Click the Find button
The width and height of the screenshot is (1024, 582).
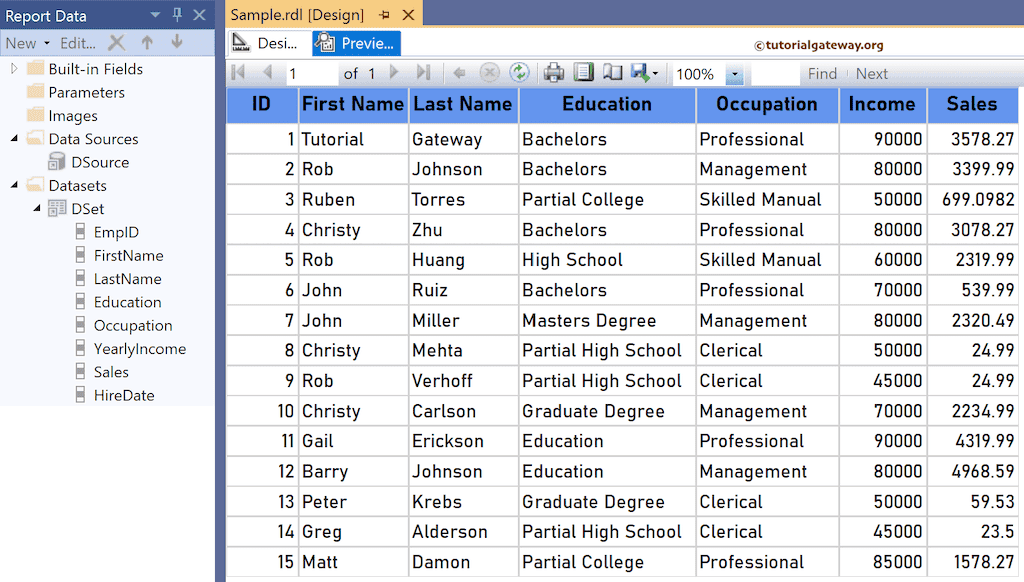[x=822, y=73]
